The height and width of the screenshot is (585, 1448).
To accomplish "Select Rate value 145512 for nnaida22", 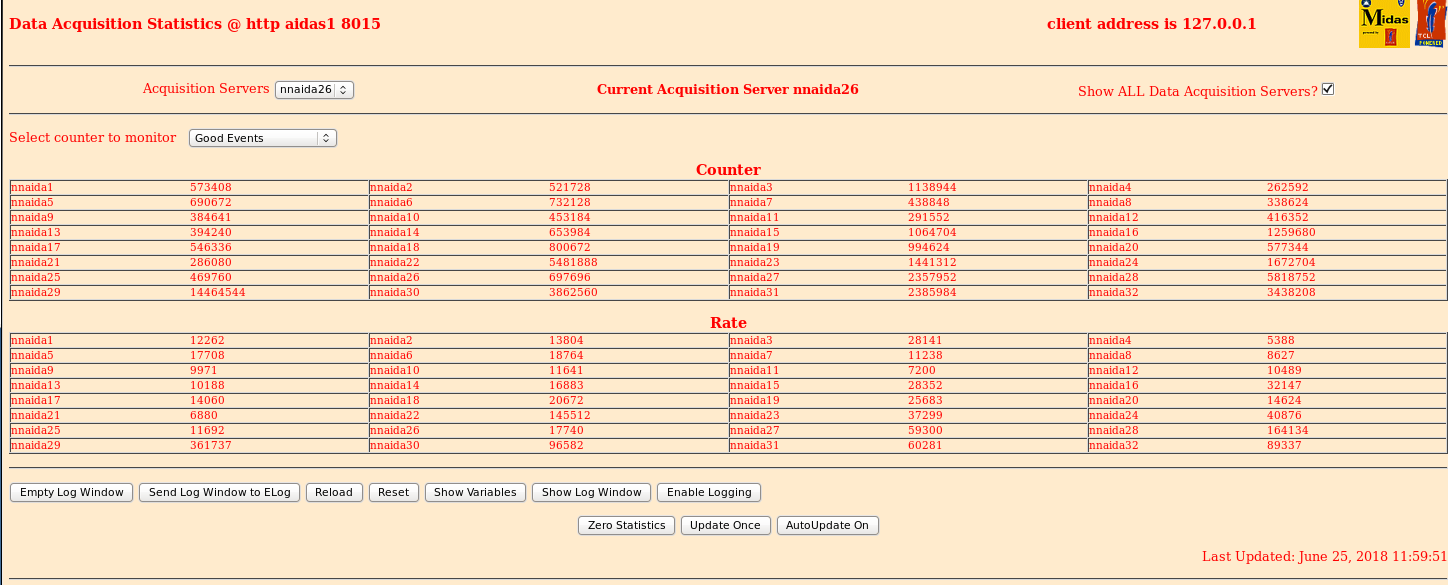I will tap(570, 415).
